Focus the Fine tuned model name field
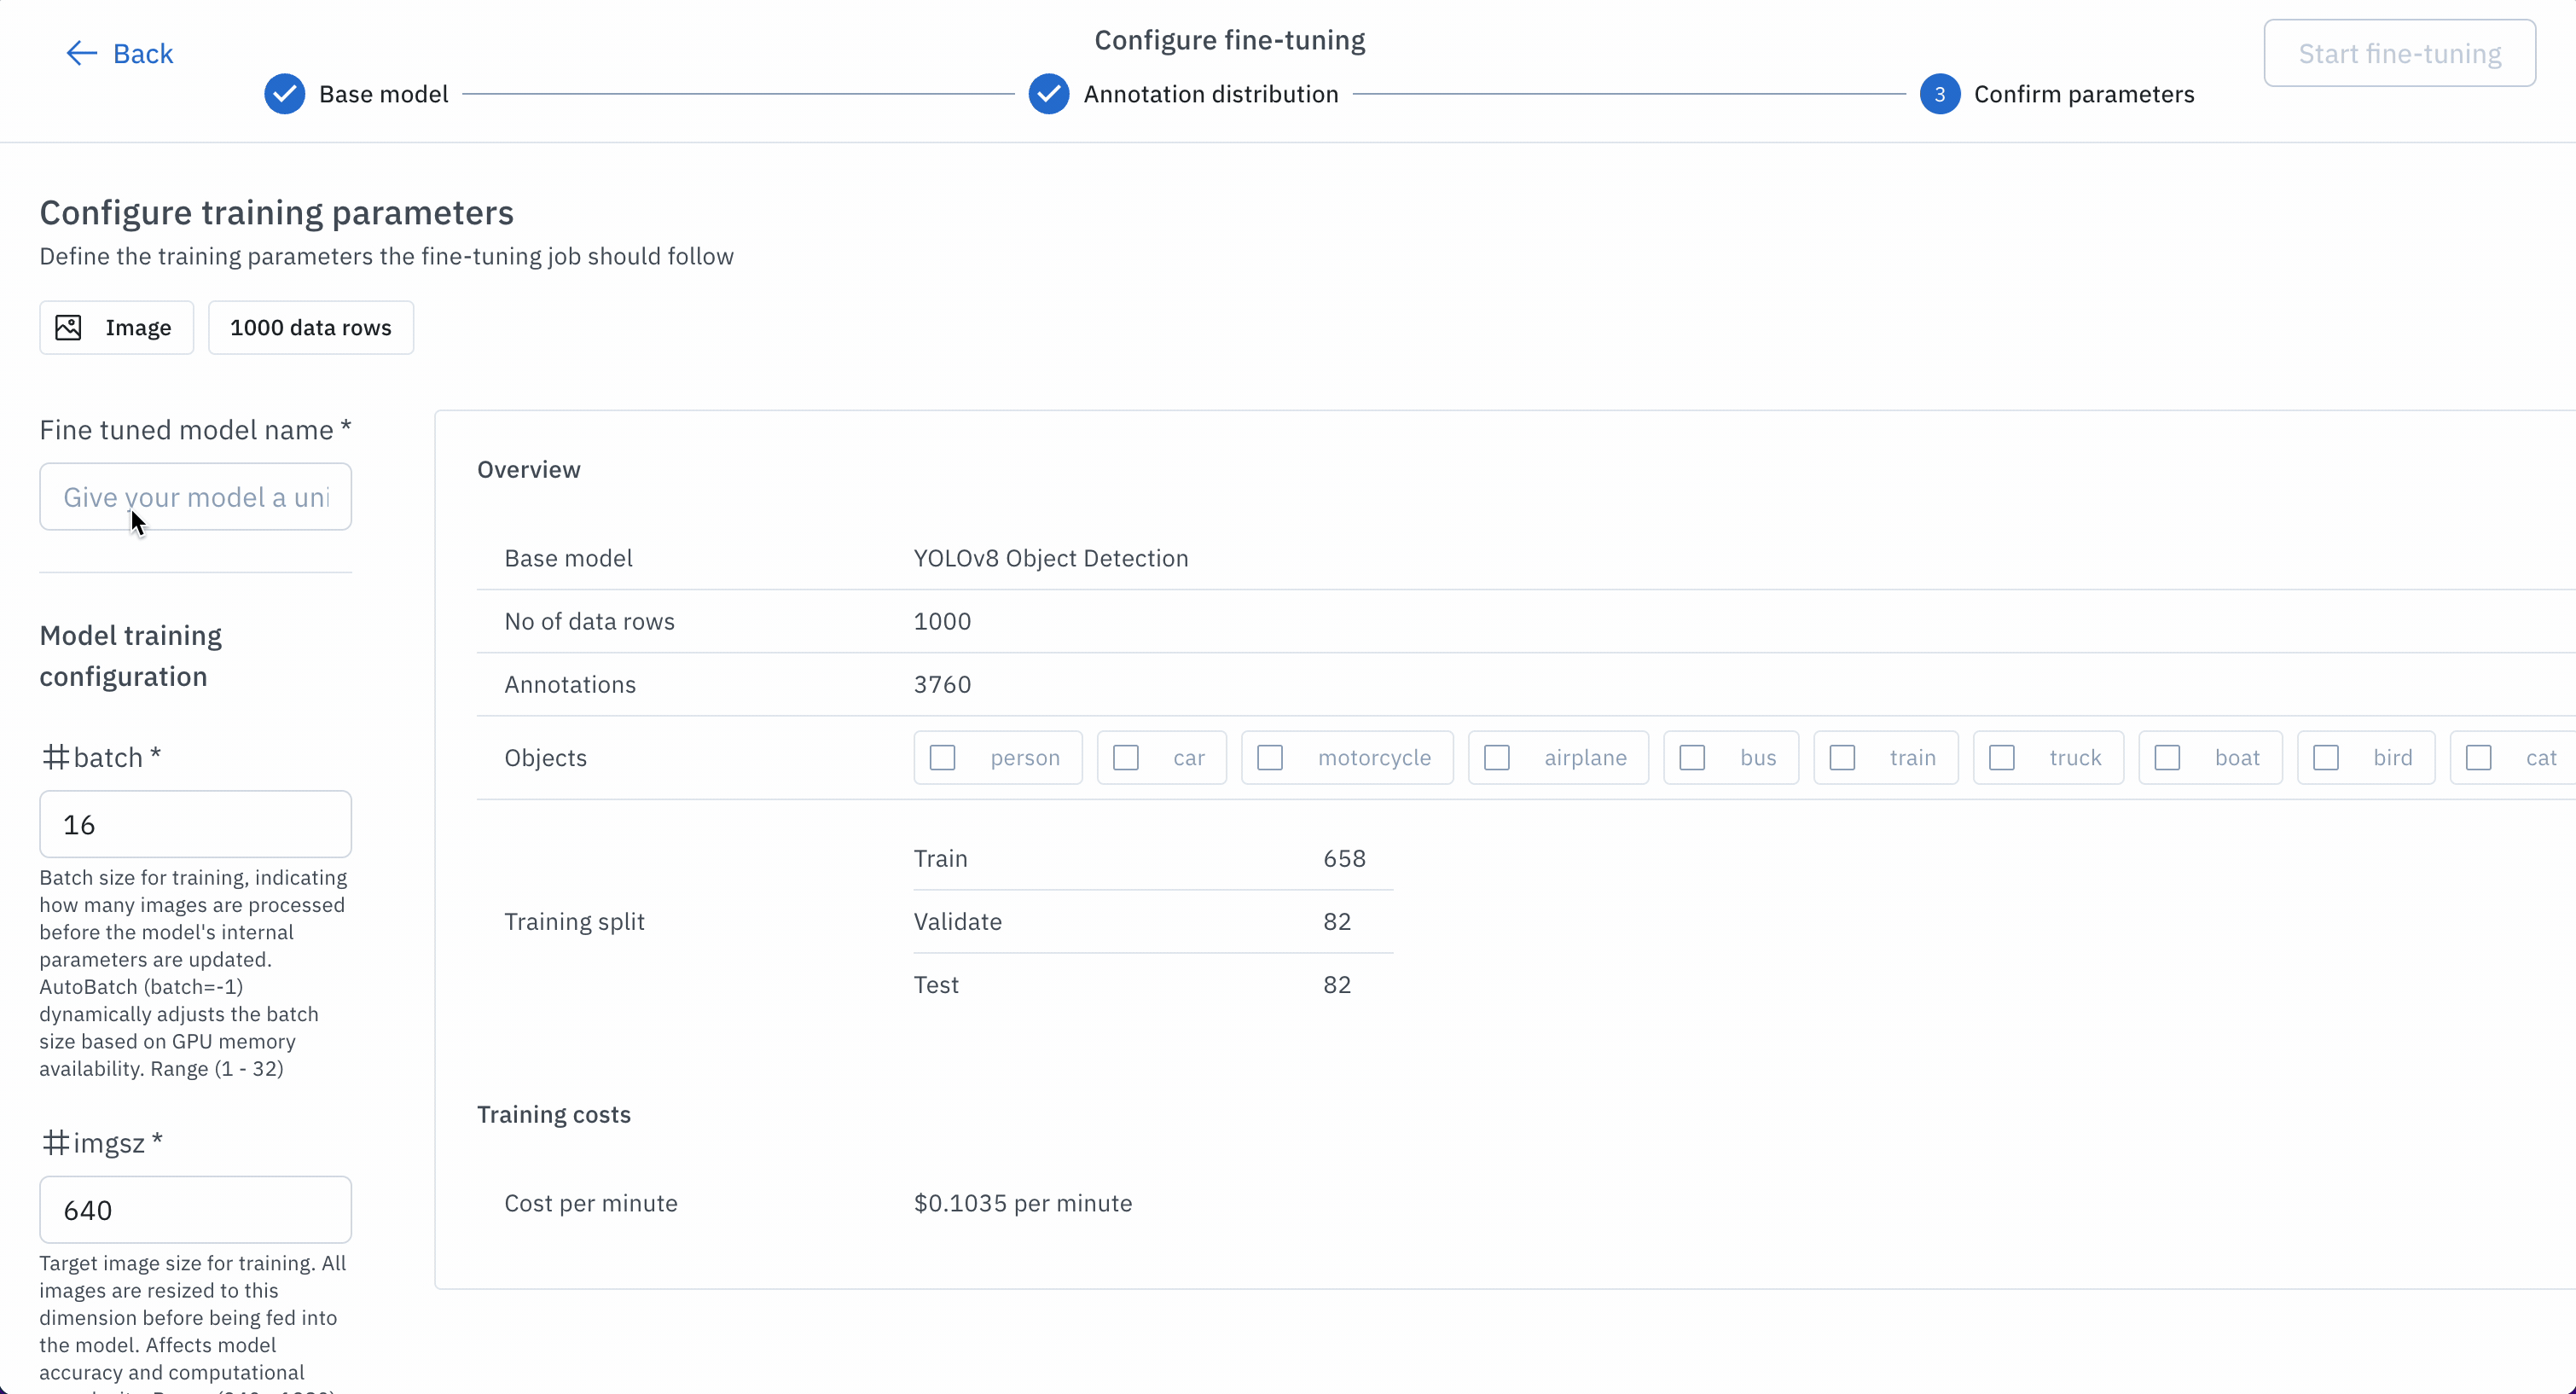Viewport: 2576px width, 1394px height. 196,497
